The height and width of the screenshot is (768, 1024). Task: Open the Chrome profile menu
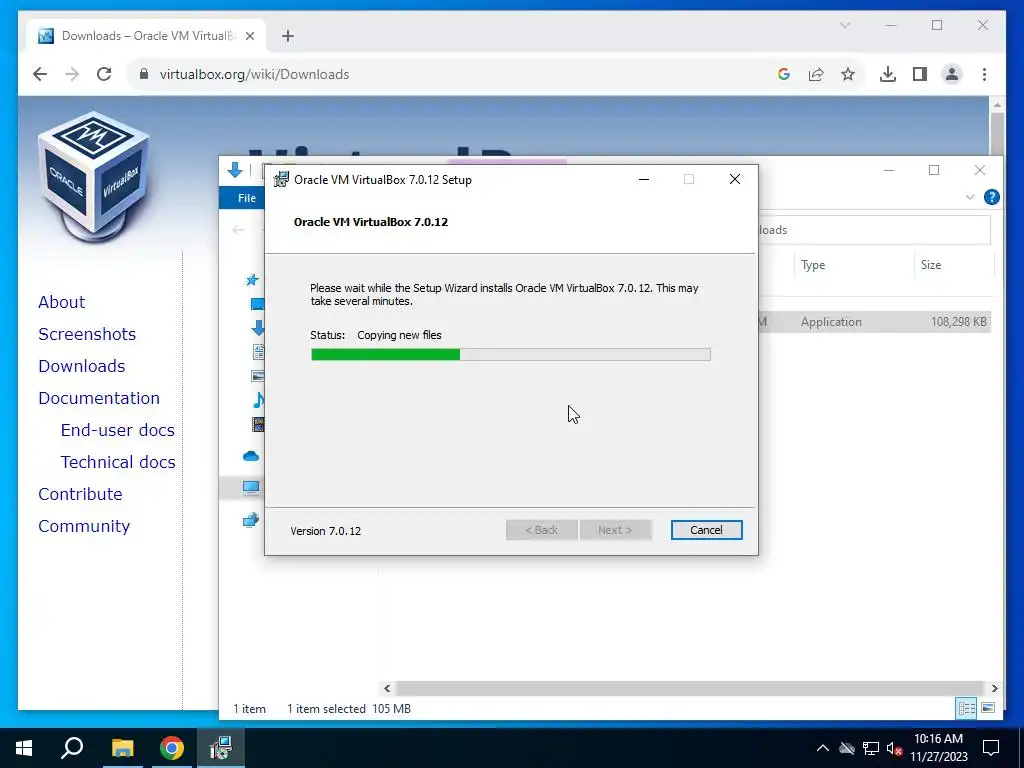(x=952, y=74)
